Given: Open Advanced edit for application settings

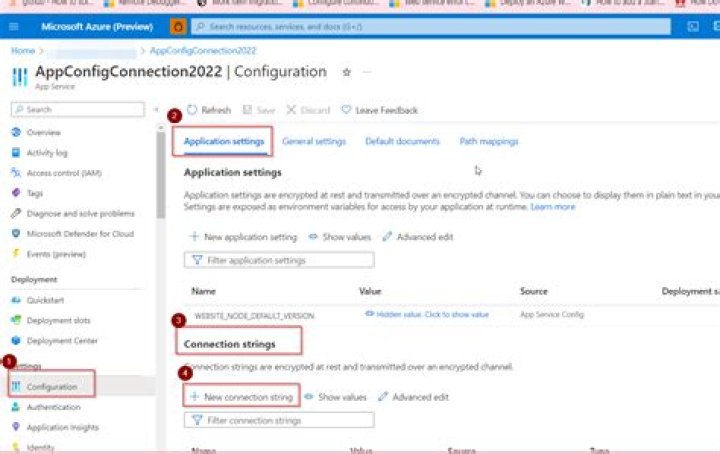Looking at the screenshot, I should (418, 237).
